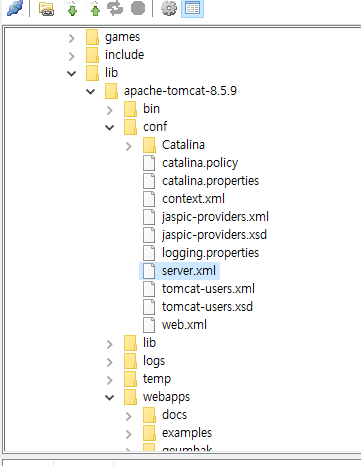Select the lib folder above logs
361x466 pixels.
(149, 343)
